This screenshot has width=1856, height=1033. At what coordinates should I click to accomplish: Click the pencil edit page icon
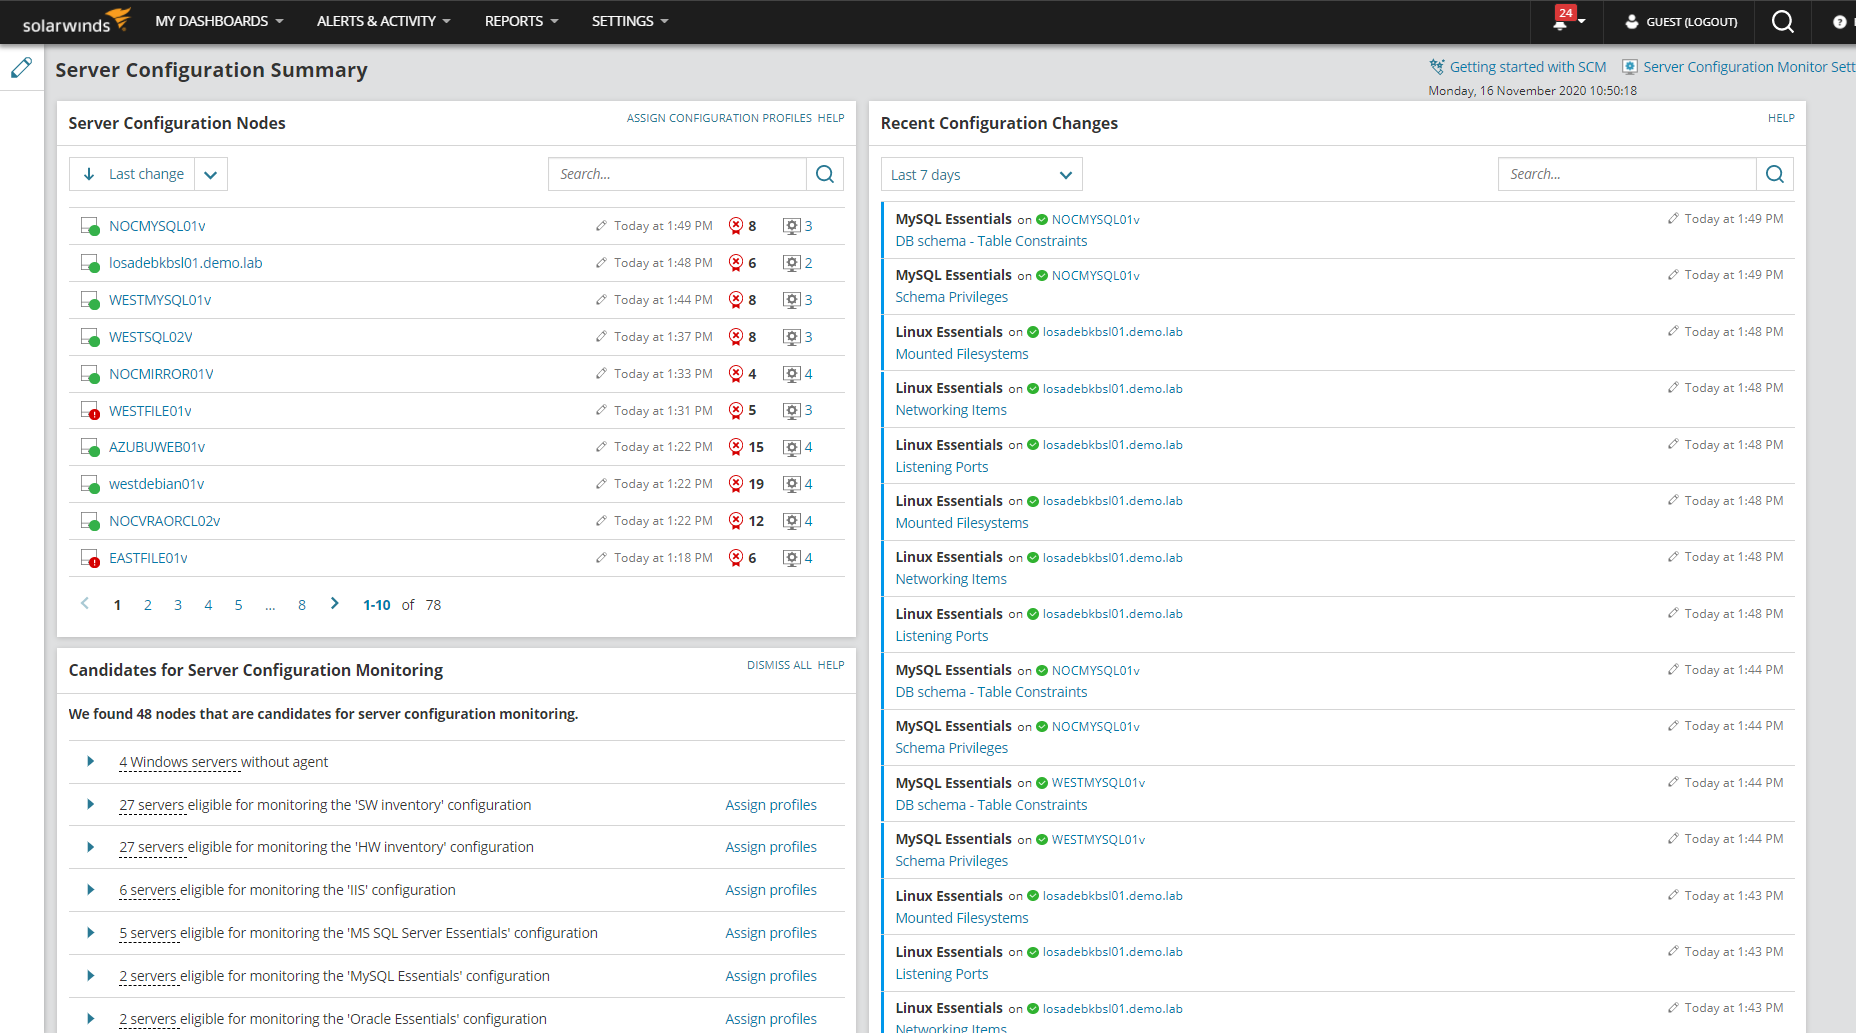pyautogui.click(x=21, y=68)
